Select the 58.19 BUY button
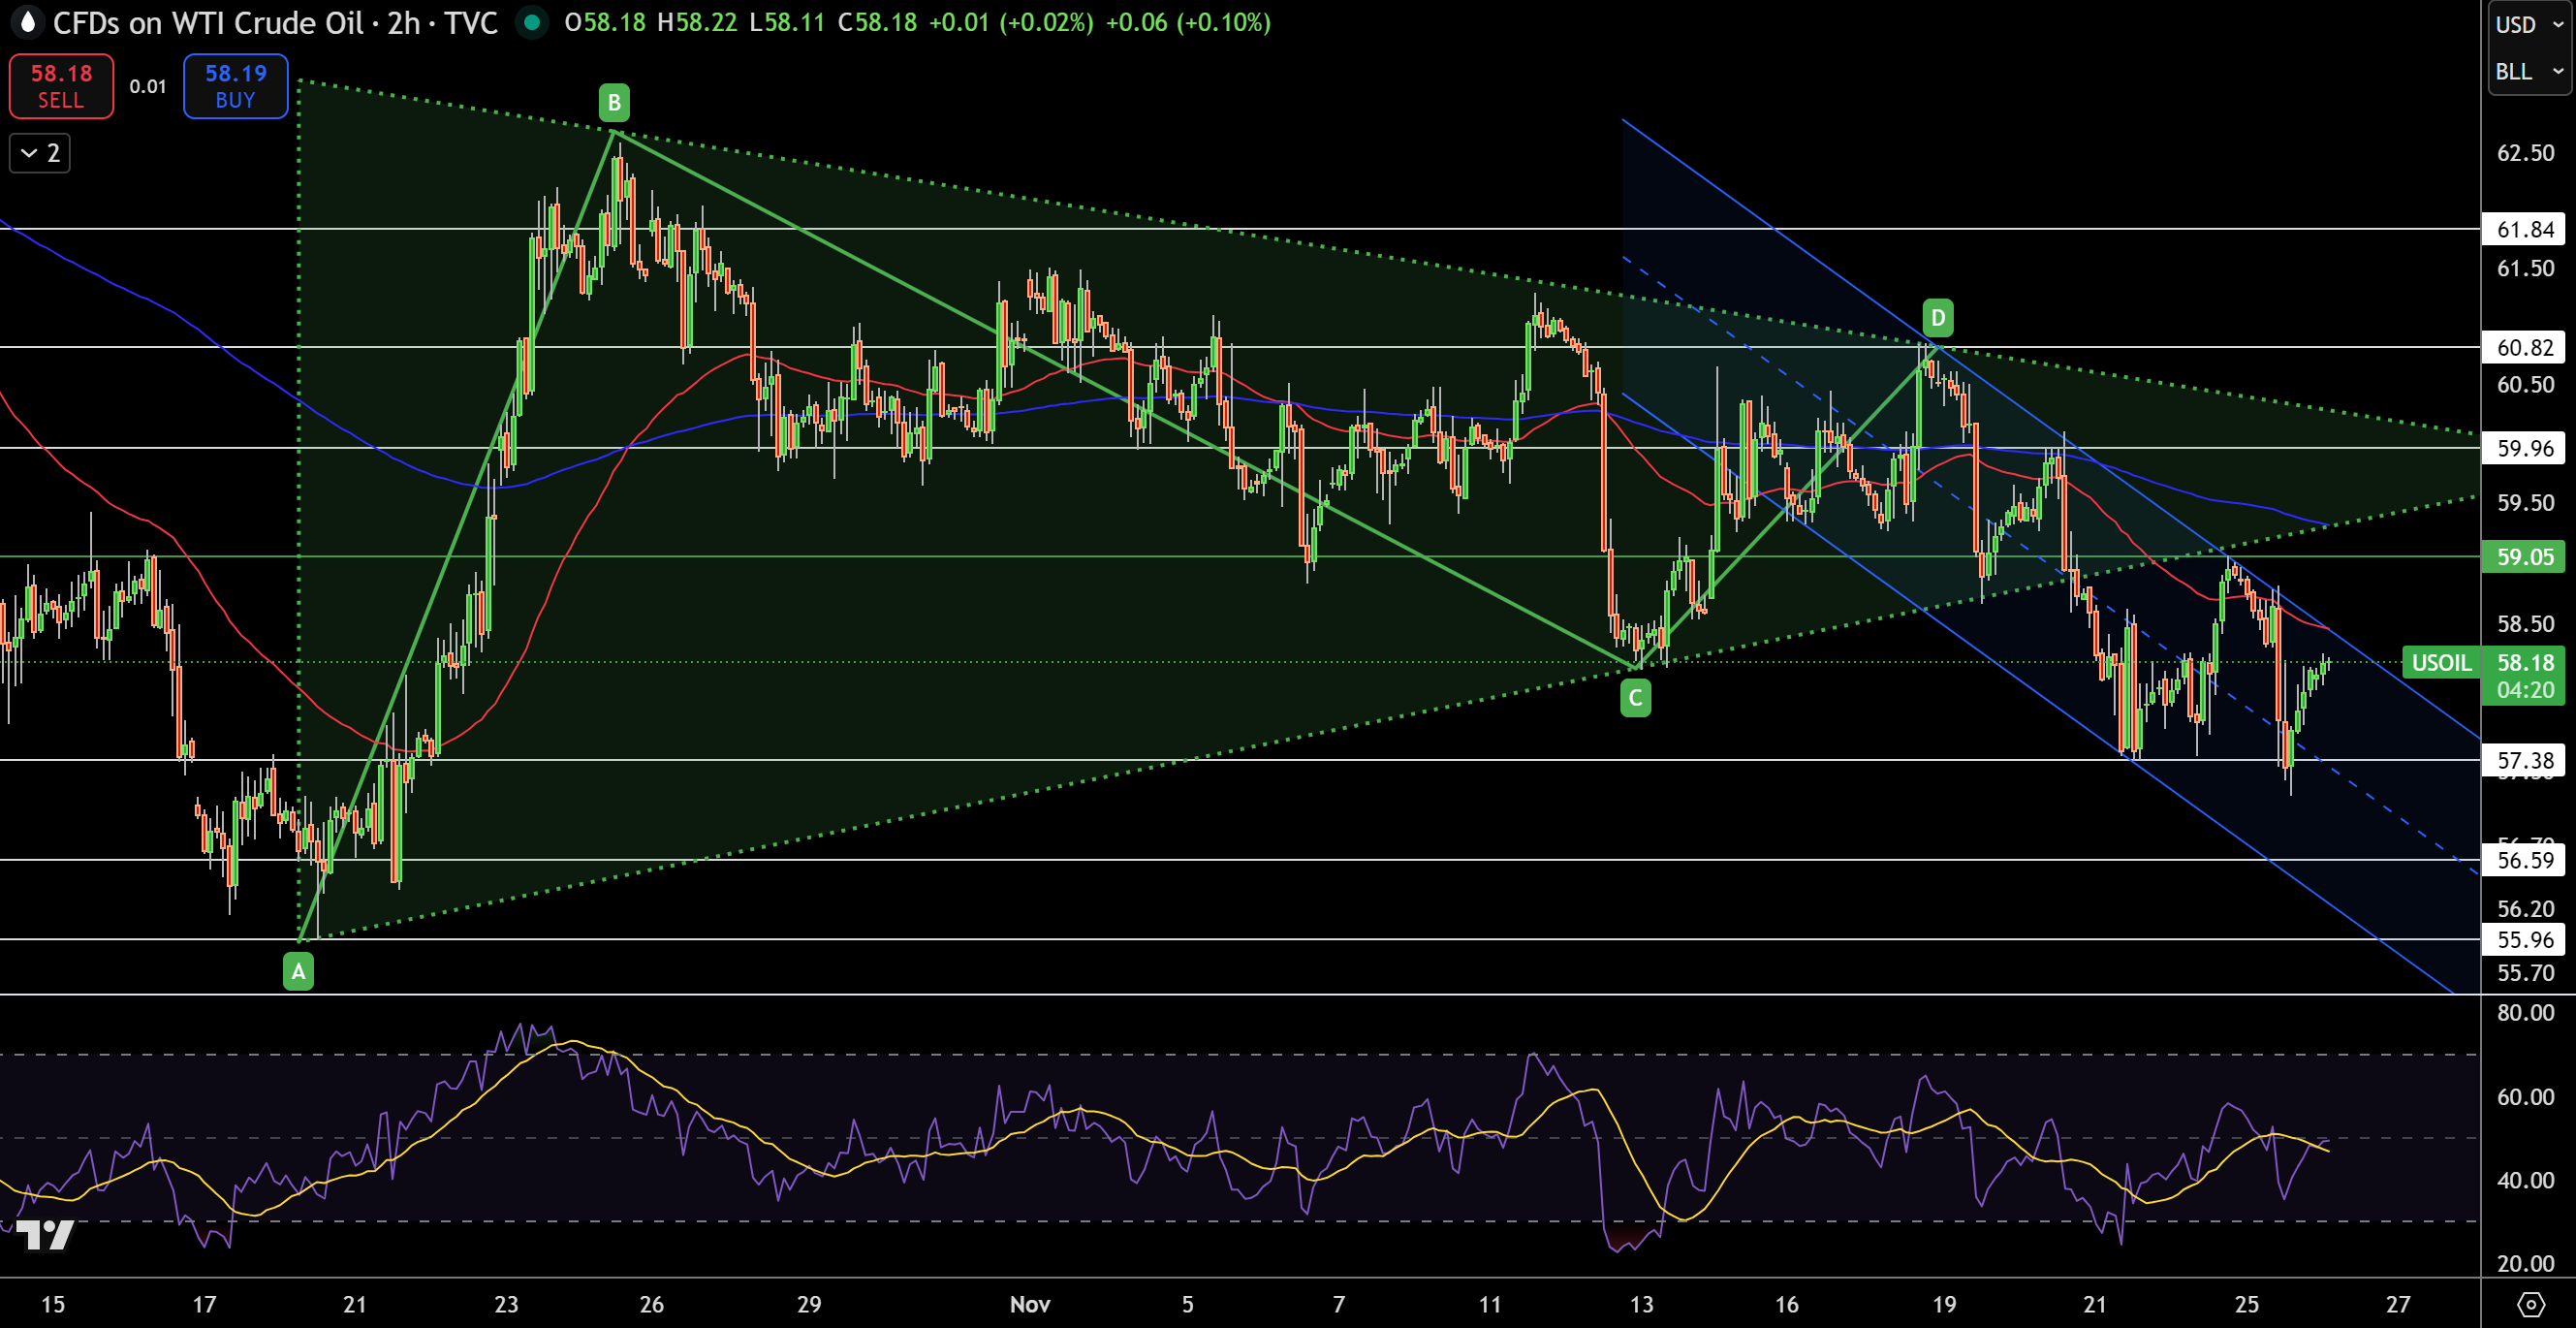Viewport: 2576px width, 1328px height. pyautogui.click(x=235, y=86)
